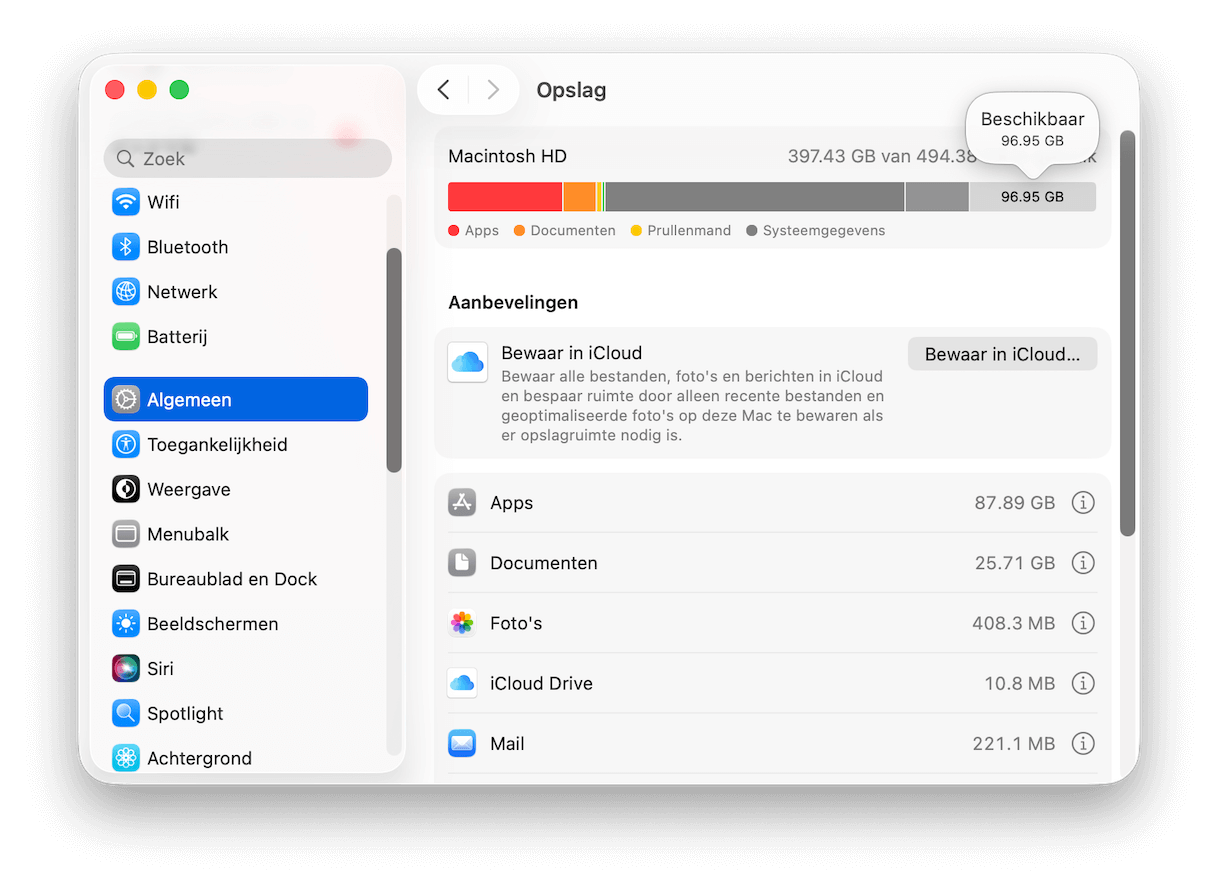Screen dimensions: 1218x888
Task: Click the red Apps segment of storage bar
Action: [505, 197]
